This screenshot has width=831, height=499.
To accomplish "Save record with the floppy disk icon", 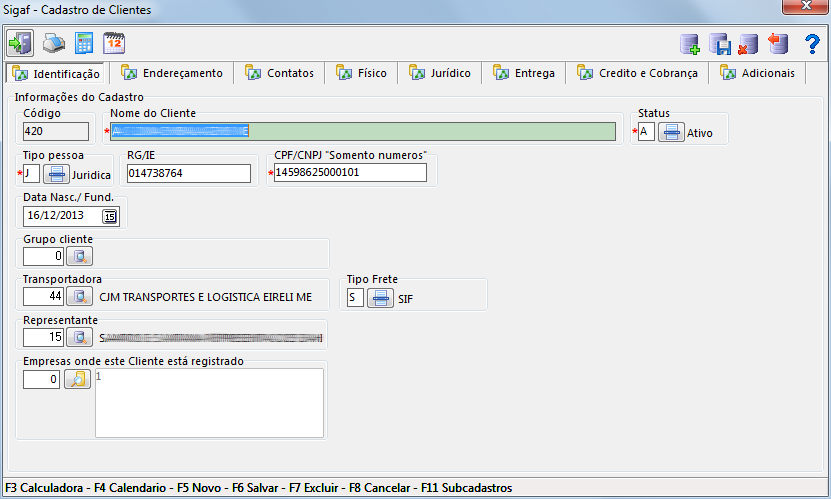I will [720, 44].
